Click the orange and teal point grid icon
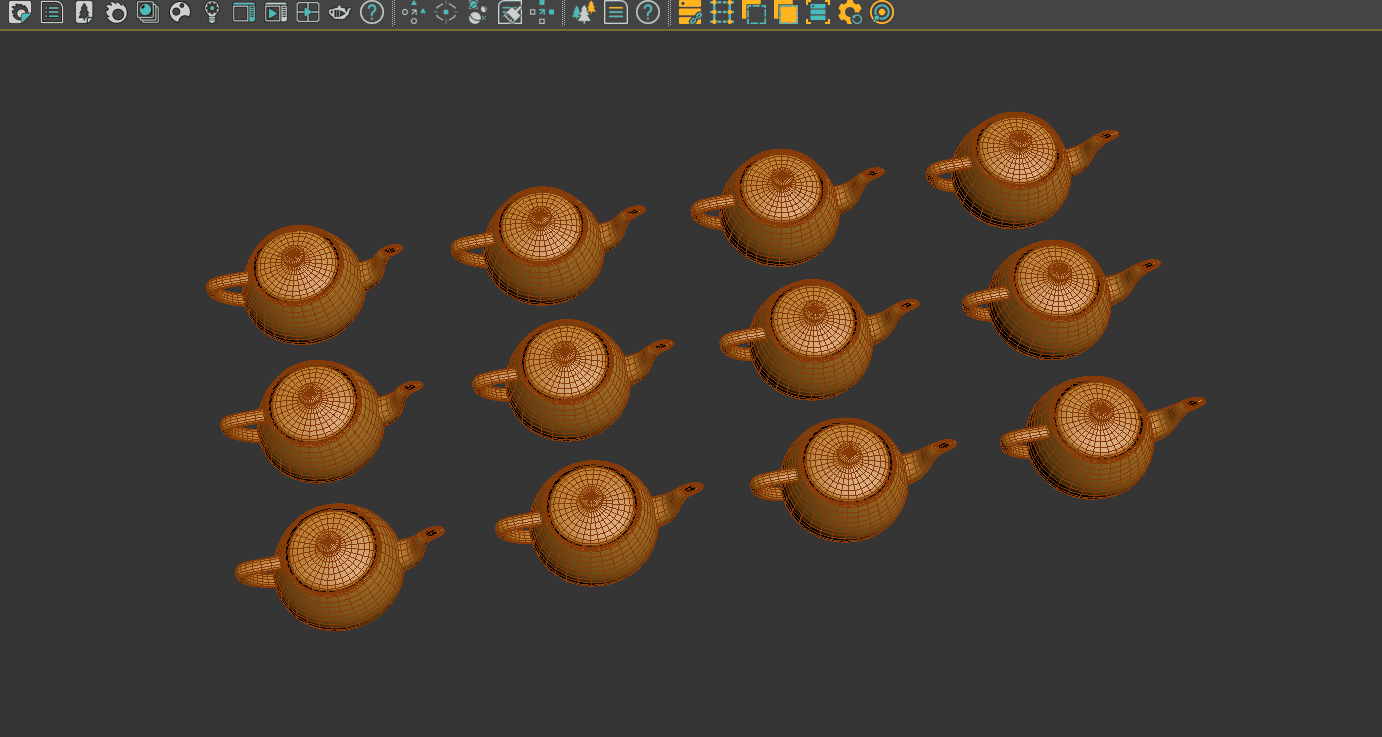Viewport: 1382px width, 737px height. point(722,13)
